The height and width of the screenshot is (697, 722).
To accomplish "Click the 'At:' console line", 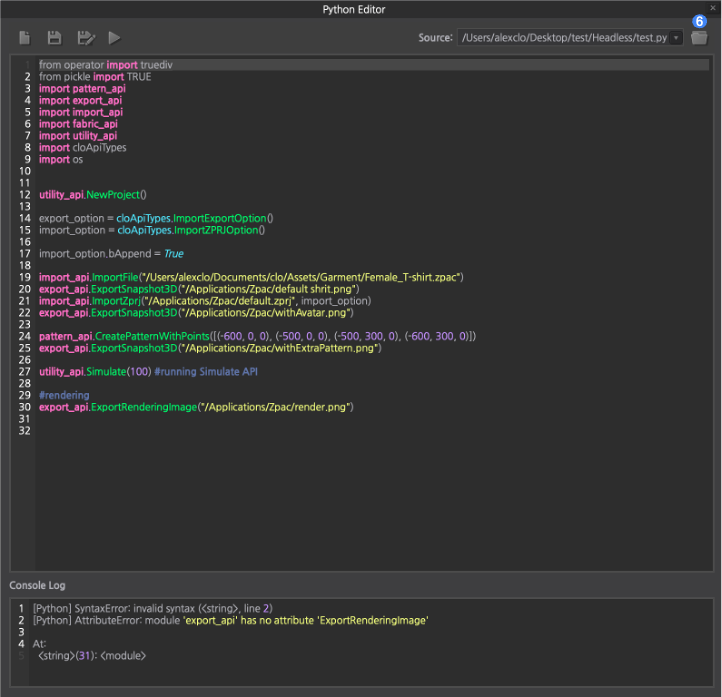I will [39, 644].
